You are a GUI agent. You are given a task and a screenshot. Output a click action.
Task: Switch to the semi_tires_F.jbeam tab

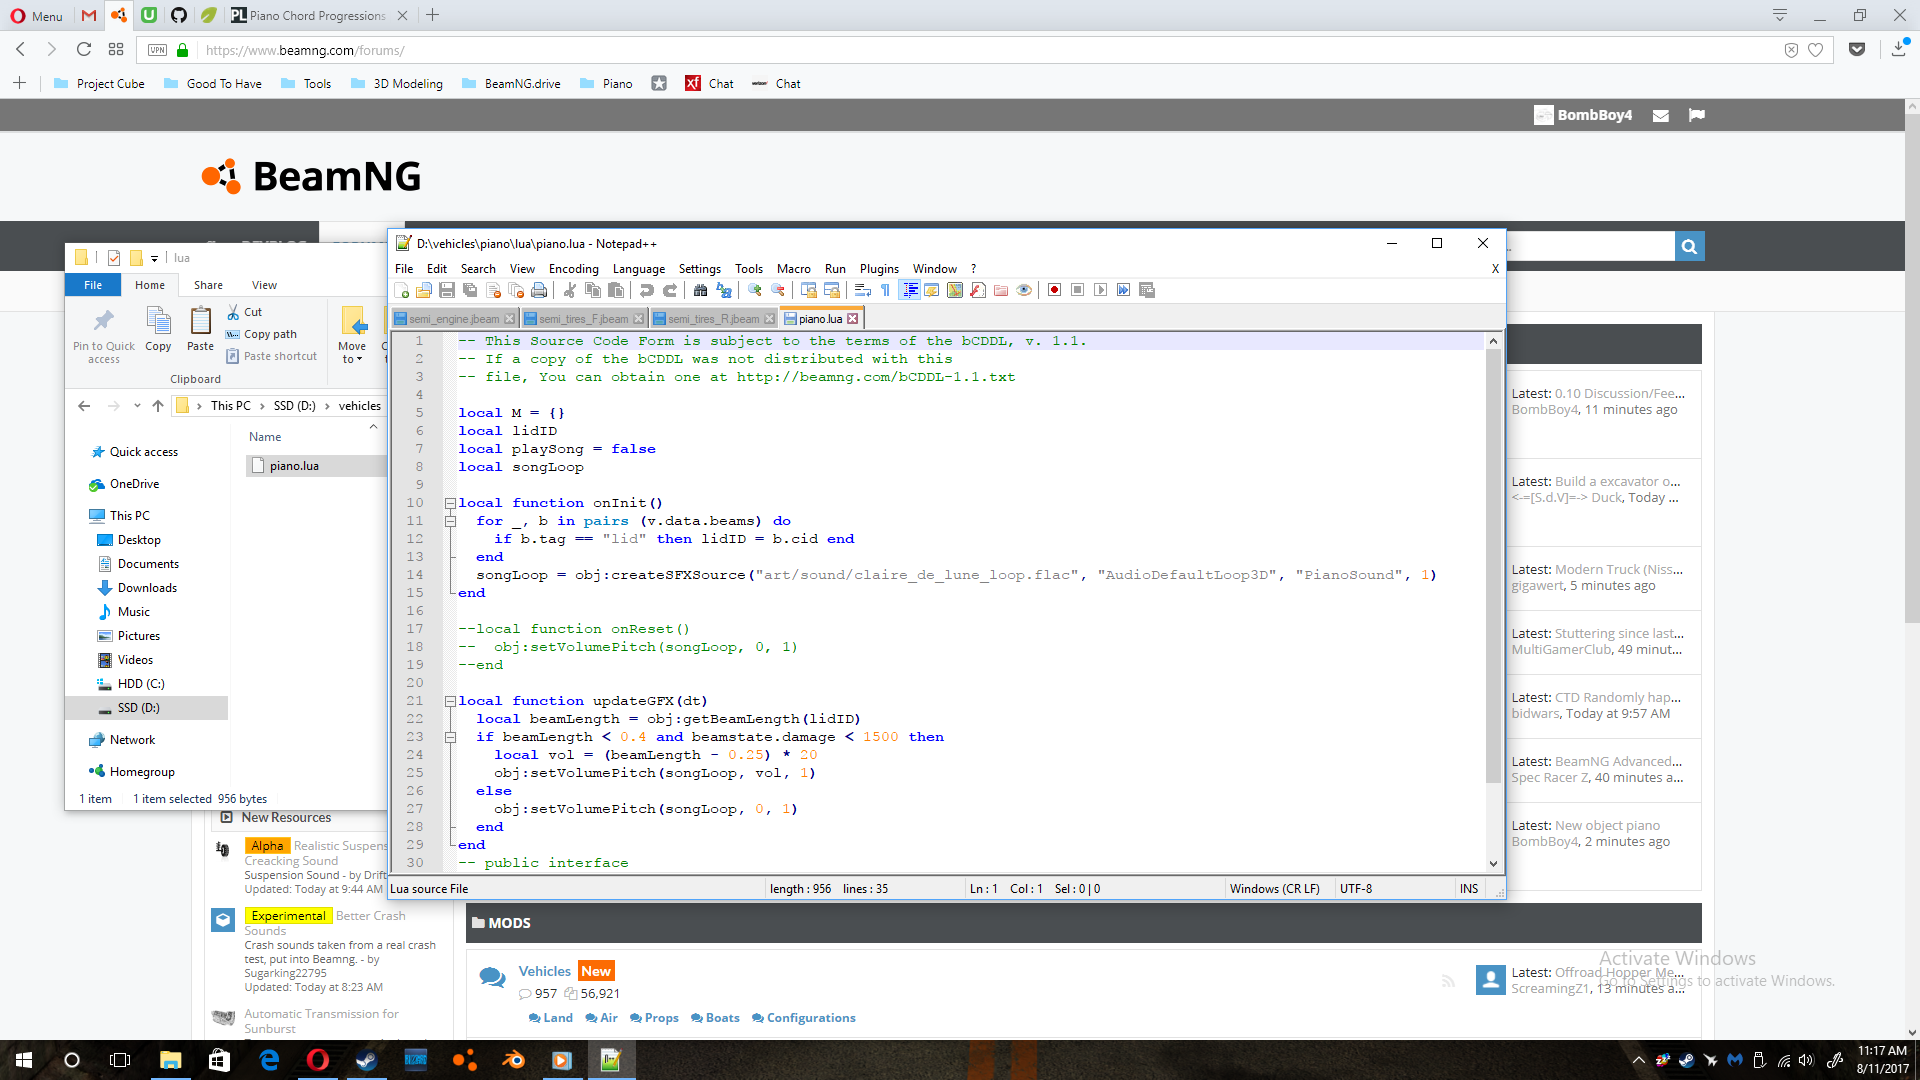pos(584,319)
